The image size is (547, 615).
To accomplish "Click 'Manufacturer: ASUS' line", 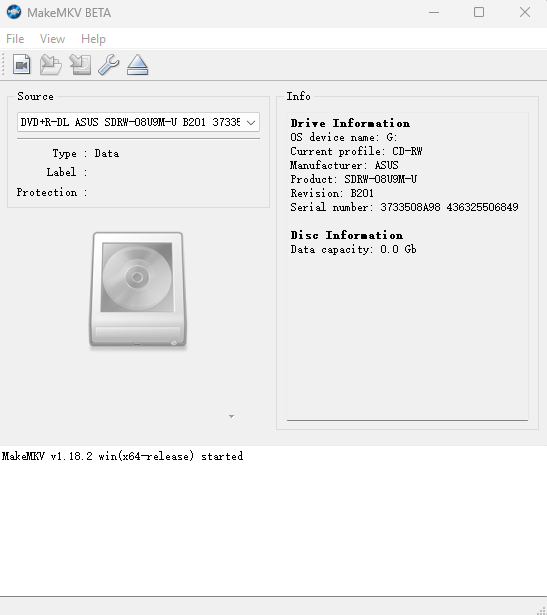I will [344, 165].
